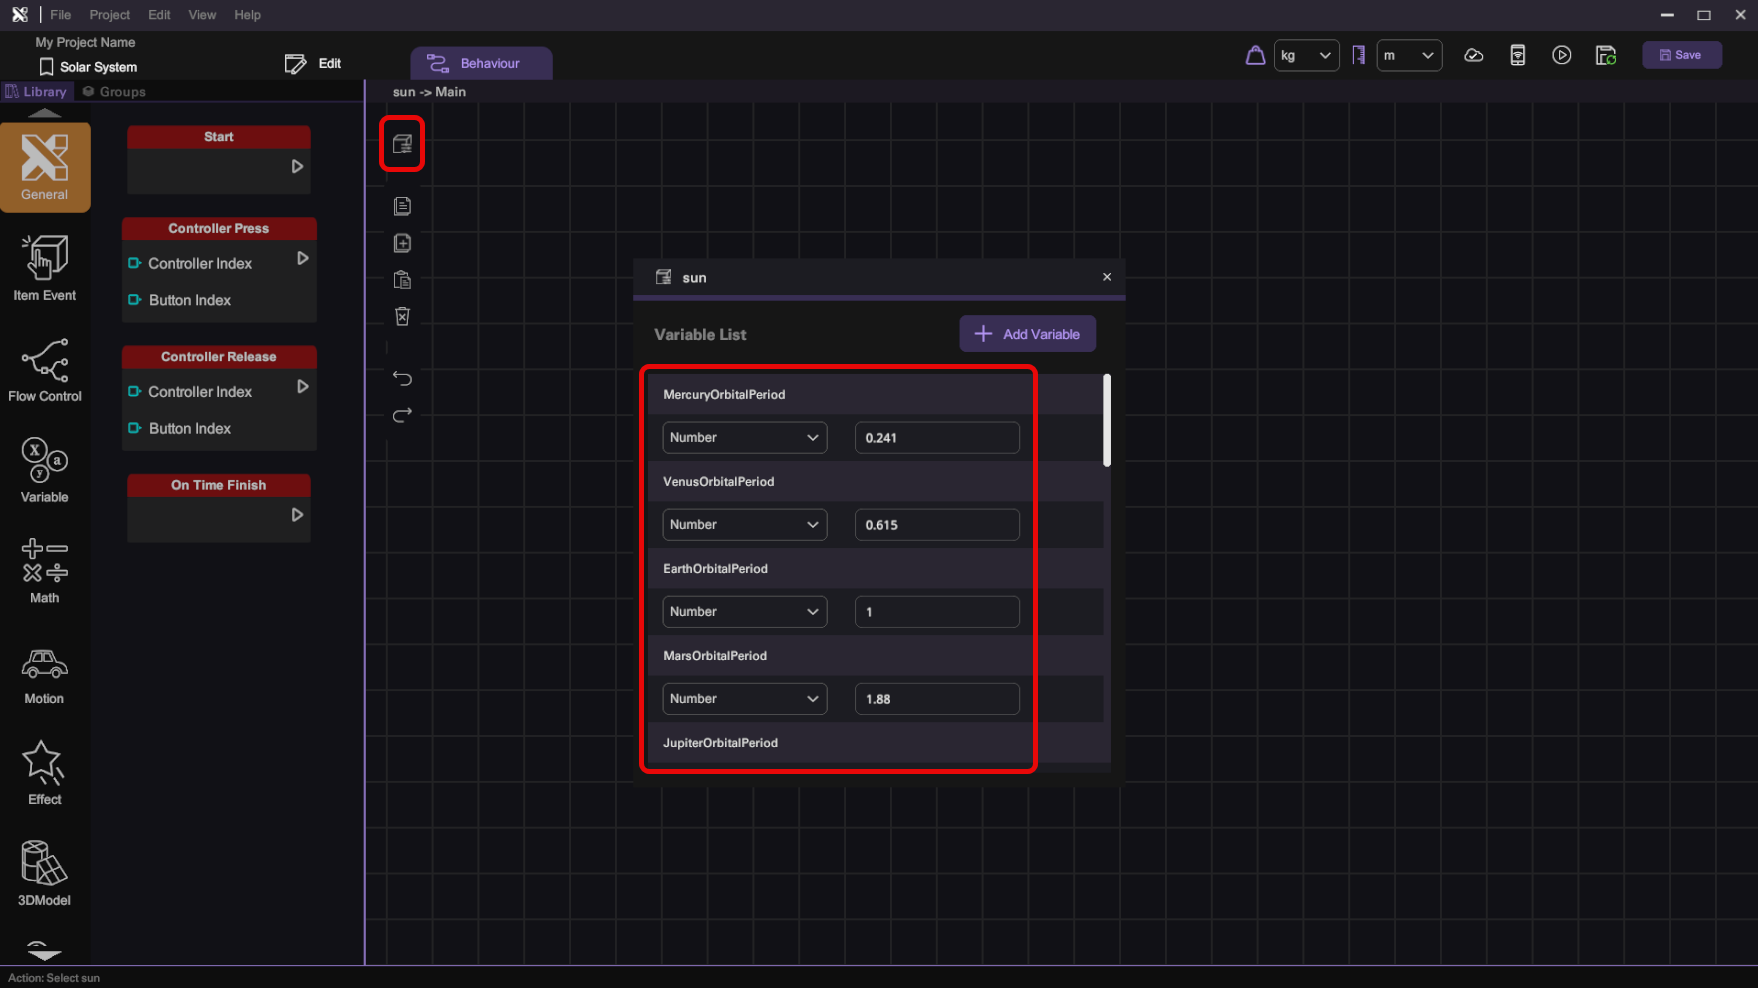This screenshot has height=988, width=1758.
Task: Select the Controller Release node header
Action: point(219,356)
